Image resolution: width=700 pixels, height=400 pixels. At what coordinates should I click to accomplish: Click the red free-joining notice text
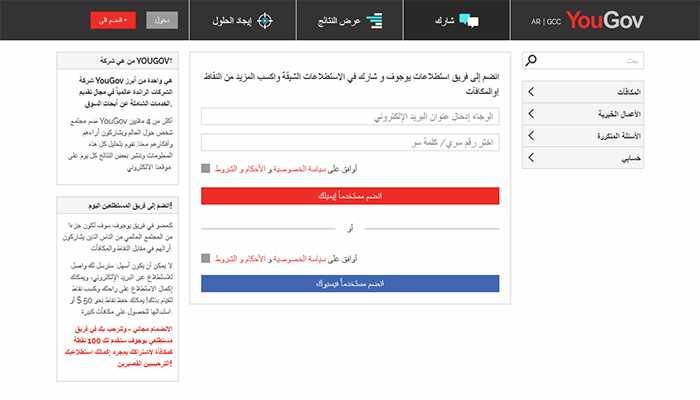[119, 346]
